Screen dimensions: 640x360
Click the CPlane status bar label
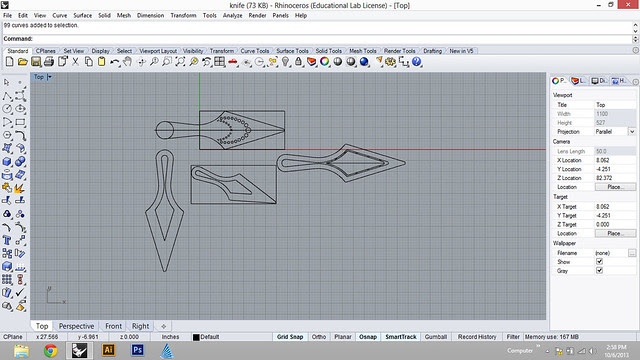tap(13, 337)
